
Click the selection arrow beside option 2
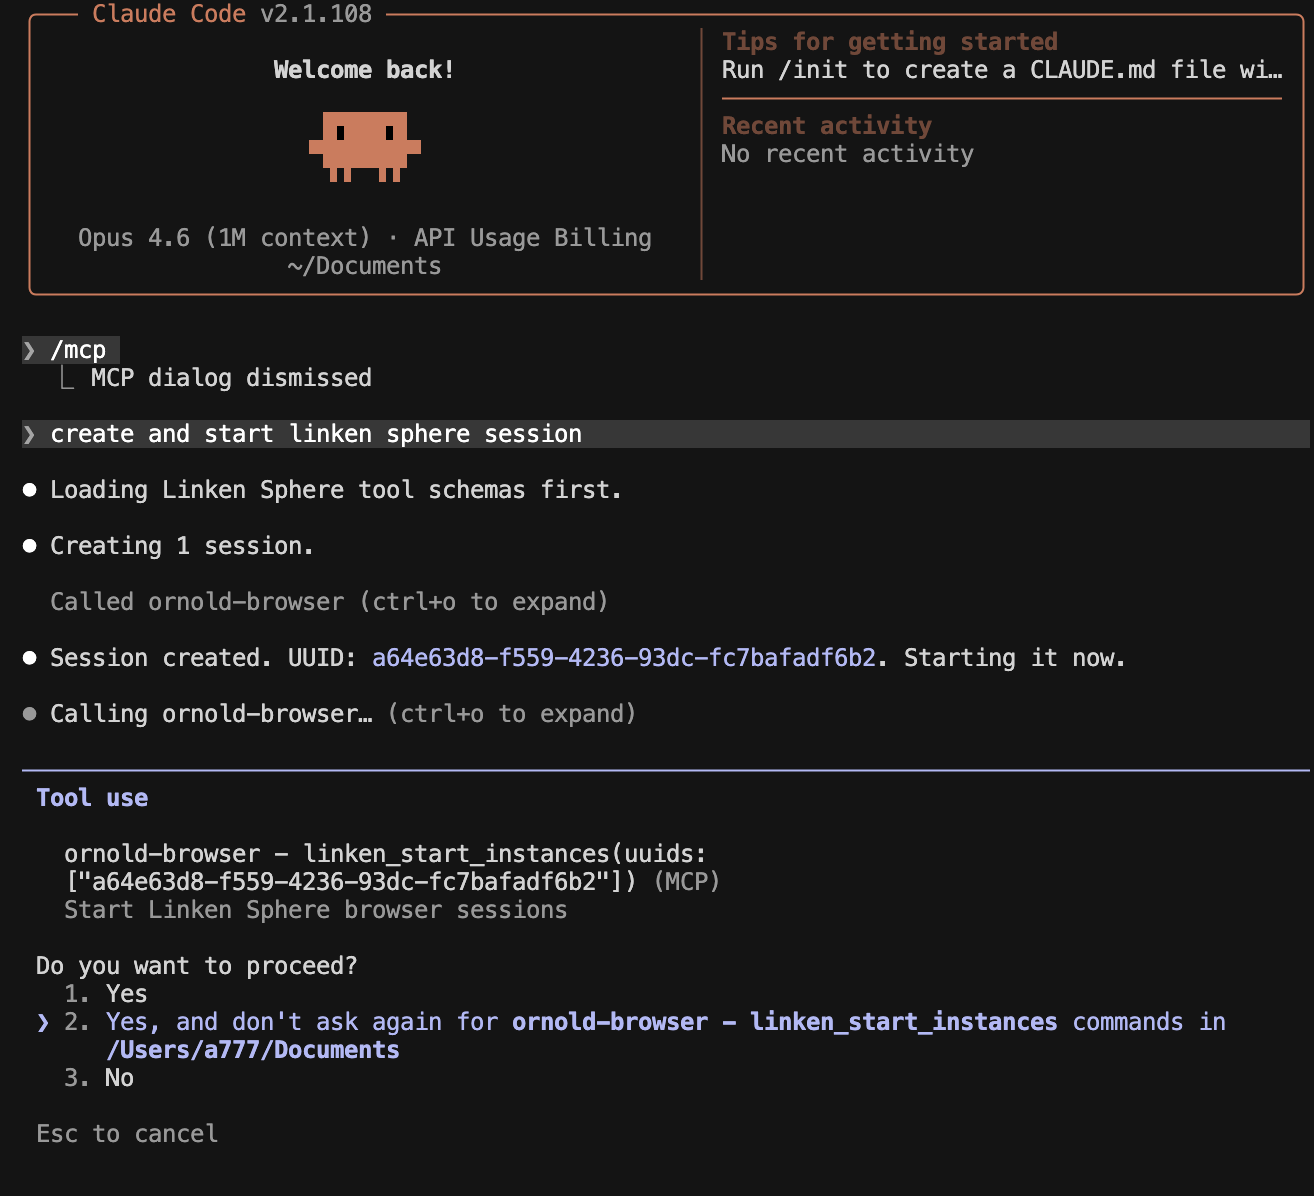point(42,1022)
